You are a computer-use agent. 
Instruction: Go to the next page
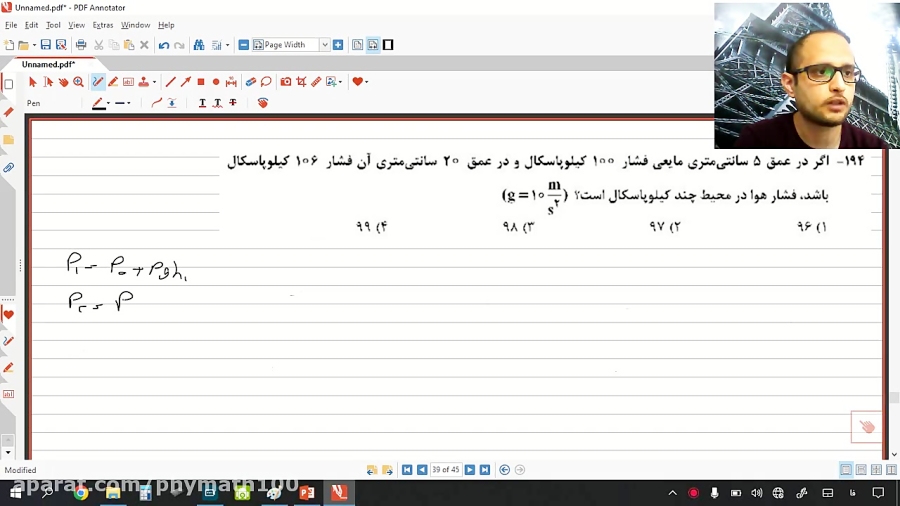point(470,470)
